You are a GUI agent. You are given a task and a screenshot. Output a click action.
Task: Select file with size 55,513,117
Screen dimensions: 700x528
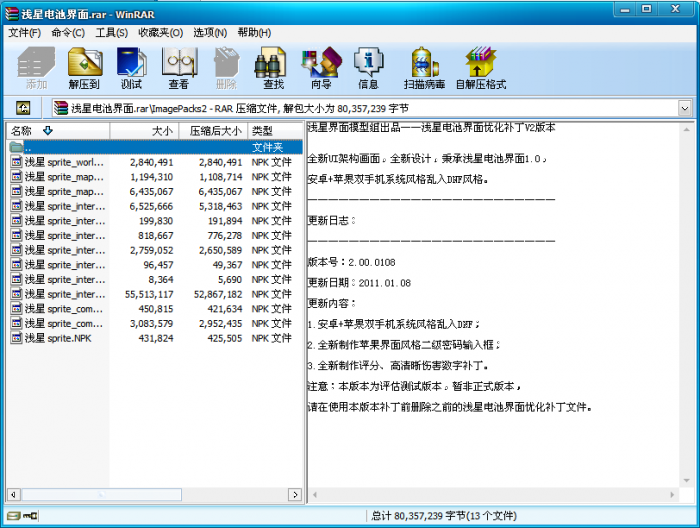click(155, 294)
